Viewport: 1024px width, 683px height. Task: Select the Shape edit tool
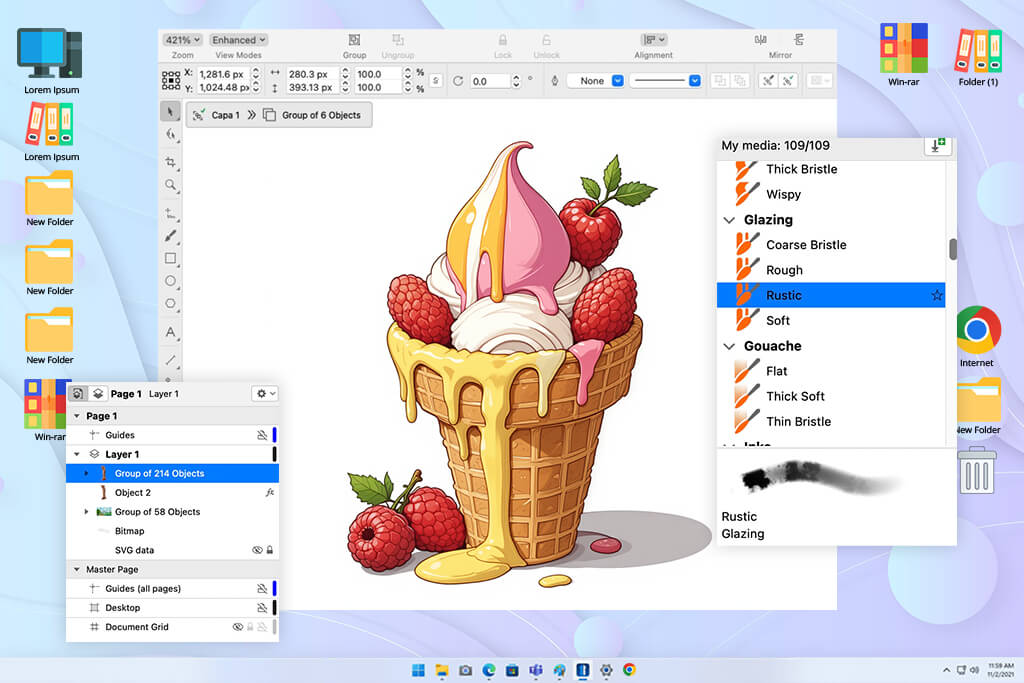171,135
